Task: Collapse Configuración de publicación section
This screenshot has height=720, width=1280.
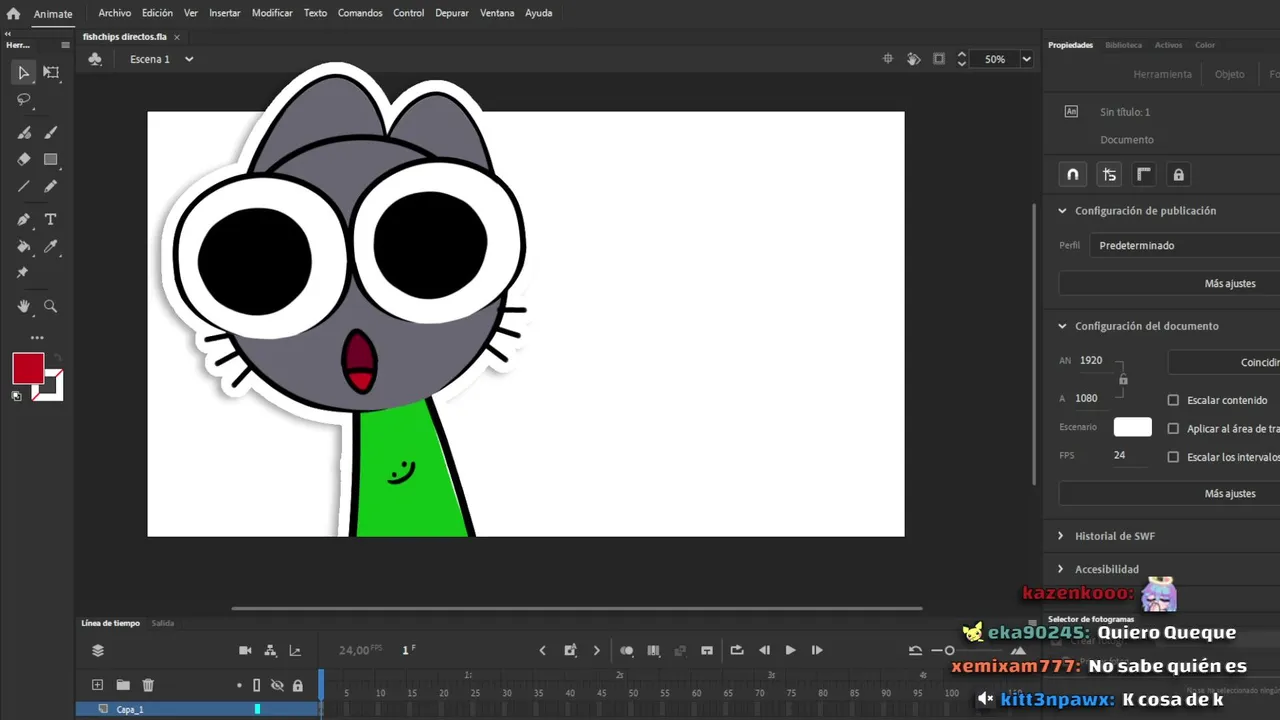Action: coord(1062,211)
